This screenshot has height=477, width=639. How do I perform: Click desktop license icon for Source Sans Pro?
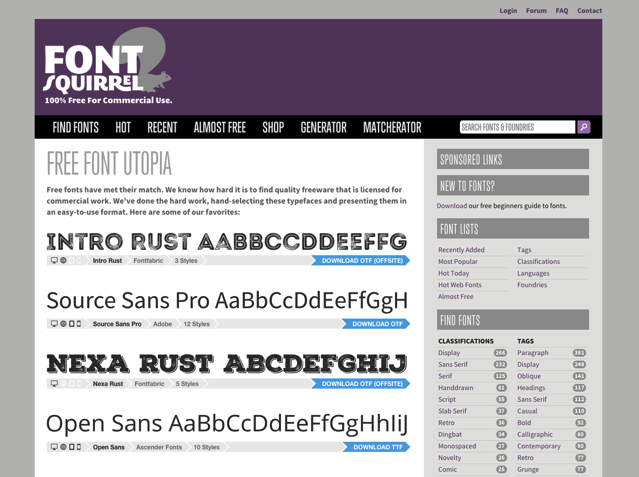pyautogui.click(x=54, y=324)
